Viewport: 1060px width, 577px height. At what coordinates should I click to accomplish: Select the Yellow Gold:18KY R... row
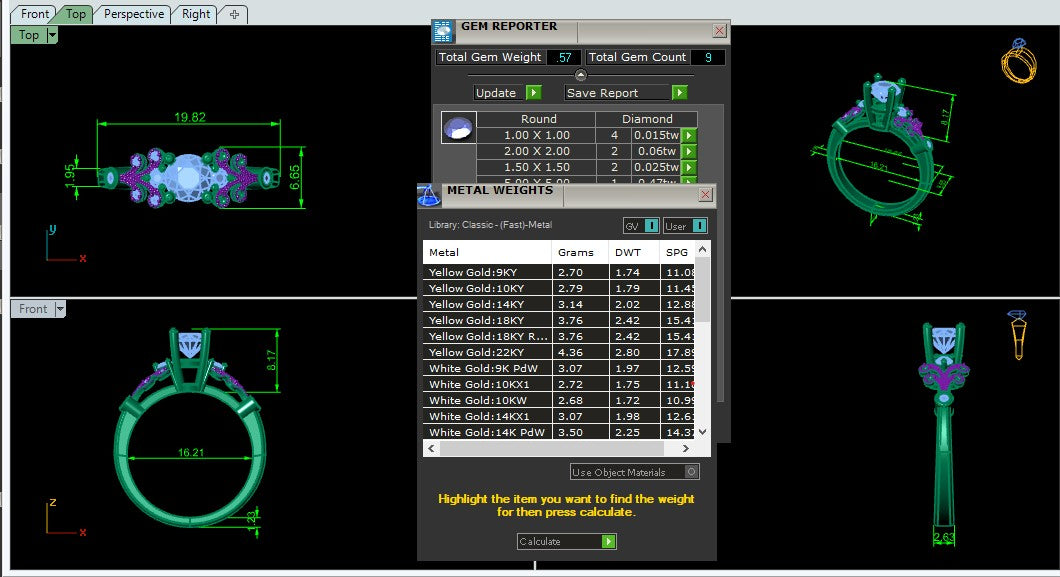pyautogui.click(x=559, y=336)
